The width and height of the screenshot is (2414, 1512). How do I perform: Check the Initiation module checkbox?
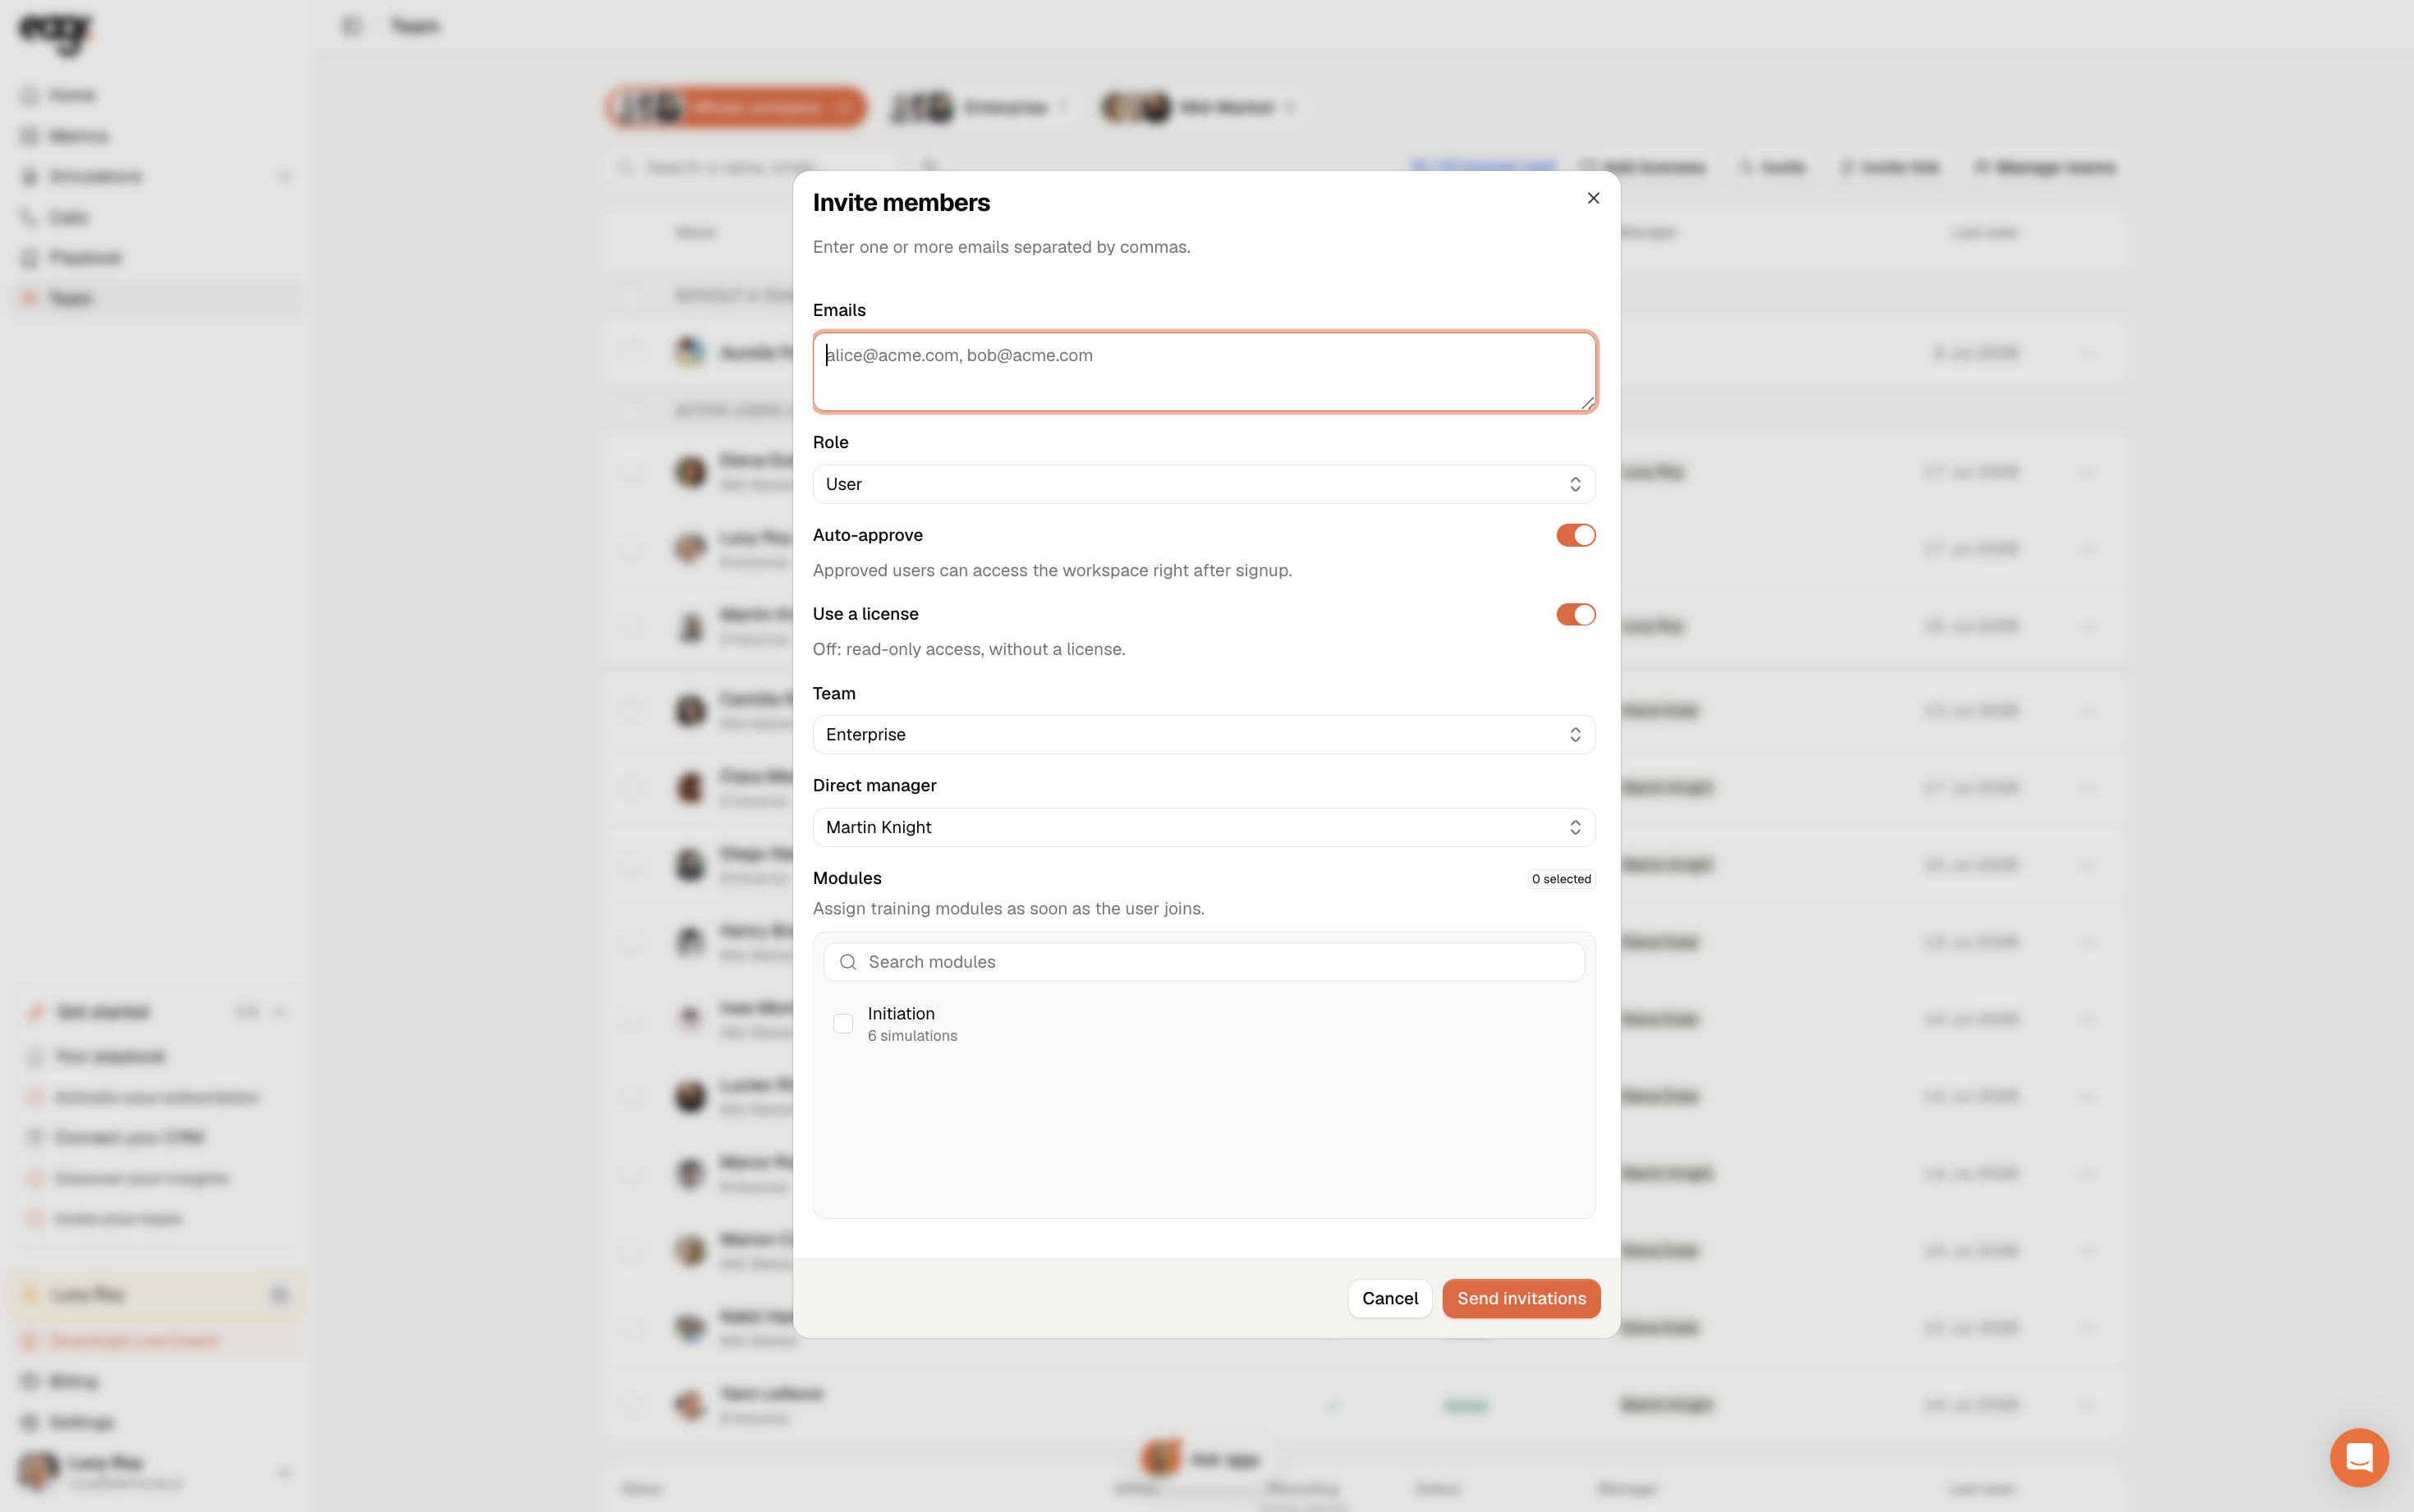tap(843, 1023)
